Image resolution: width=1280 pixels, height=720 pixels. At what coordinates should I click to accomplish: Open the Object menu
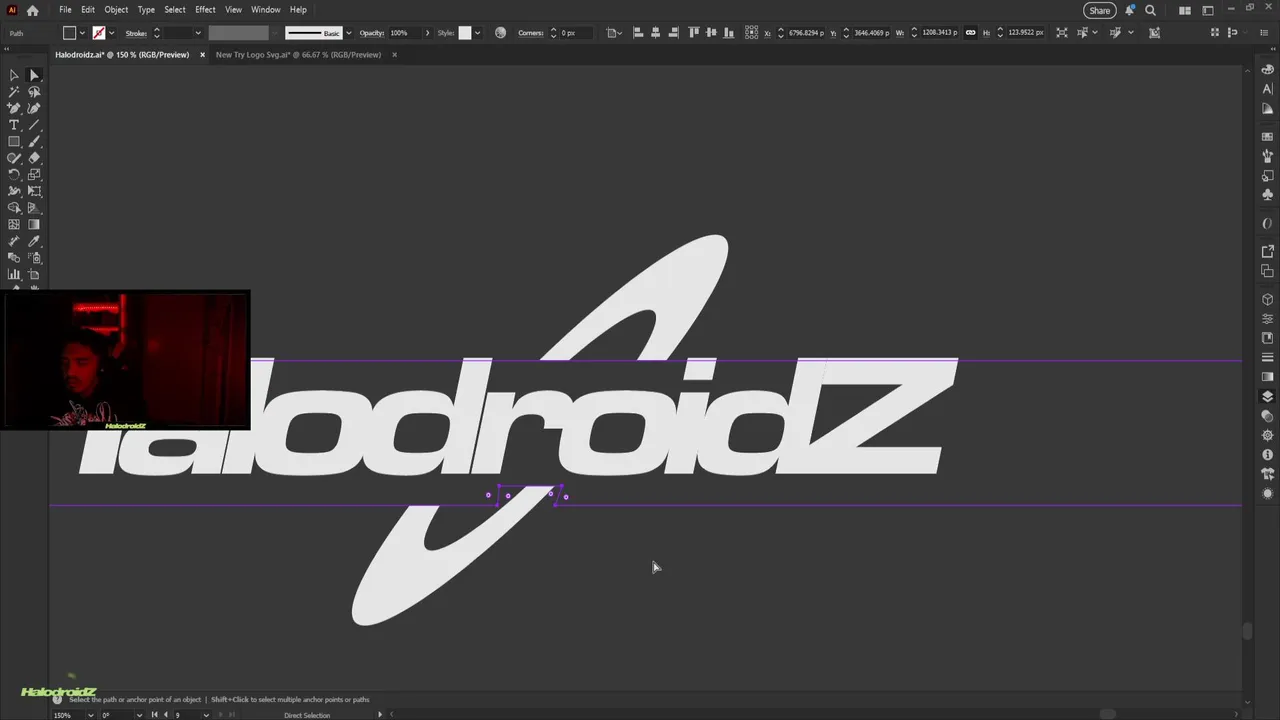coord(116,10)
